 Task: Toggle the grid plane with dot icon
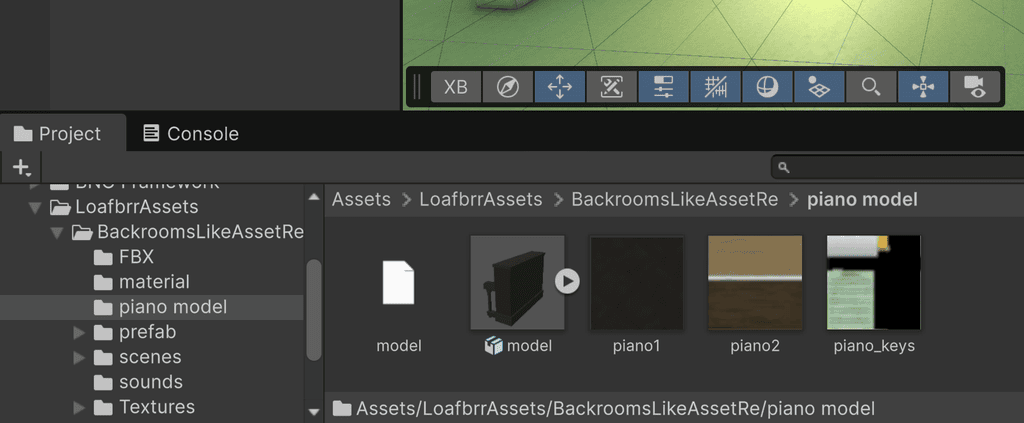coord(819,87)
